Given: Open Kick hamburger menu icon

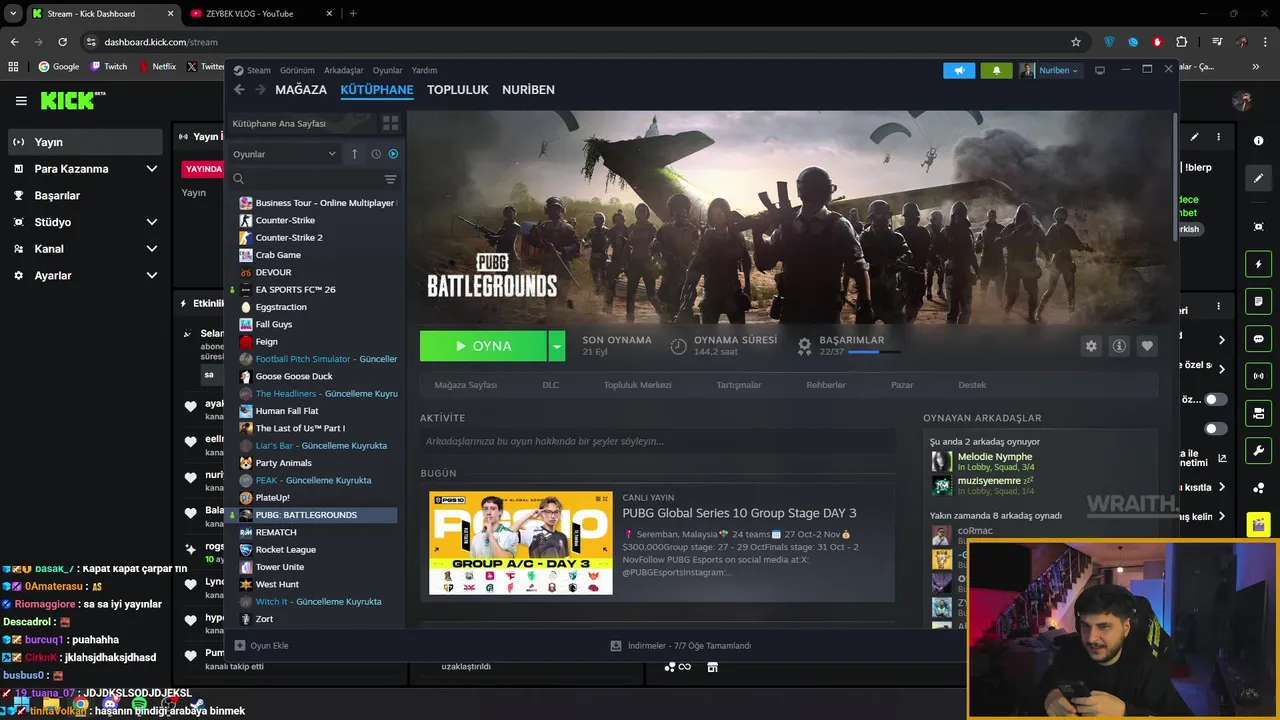Looking at the screenshot, I should (21, 101).
